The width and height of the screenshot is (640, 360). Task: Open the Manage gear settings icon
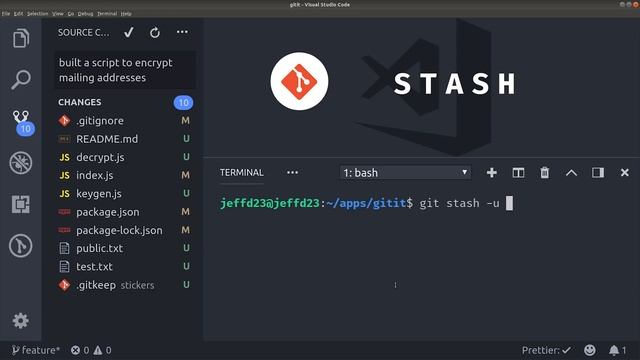click(x=20, y=321)
